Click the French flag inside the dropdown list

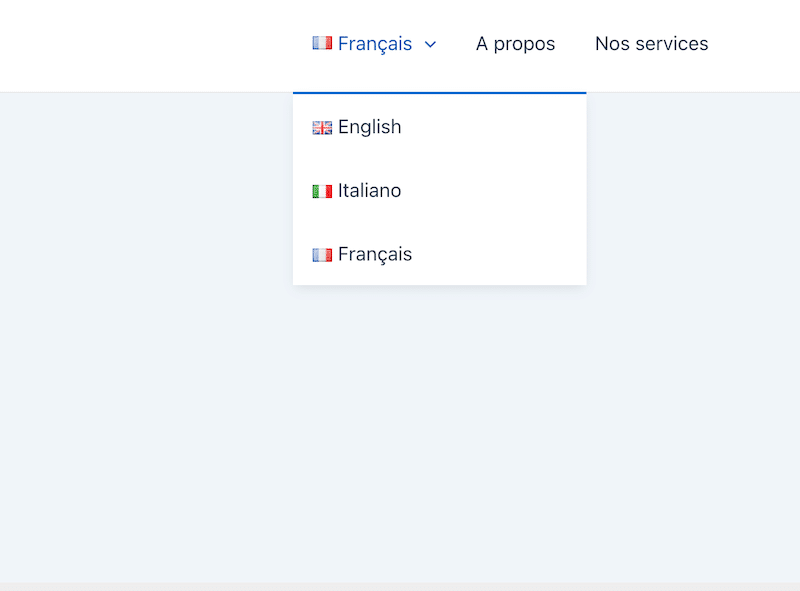(x=322, y=254)
